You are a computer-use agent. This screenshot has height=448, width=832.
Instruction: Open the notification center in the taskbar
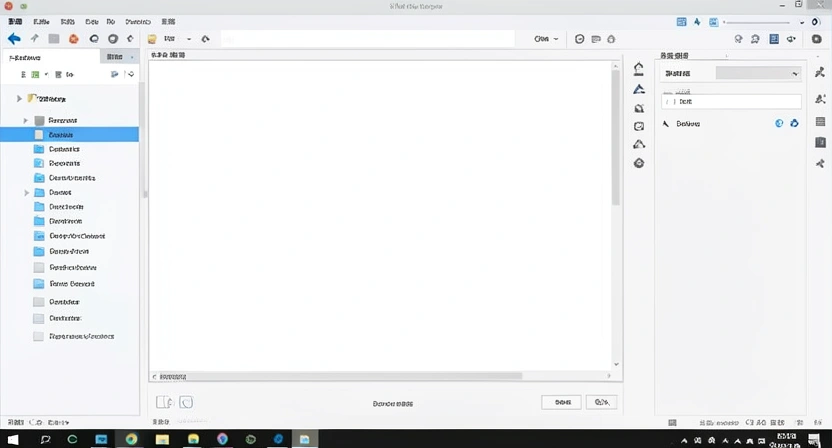(814, 440)
